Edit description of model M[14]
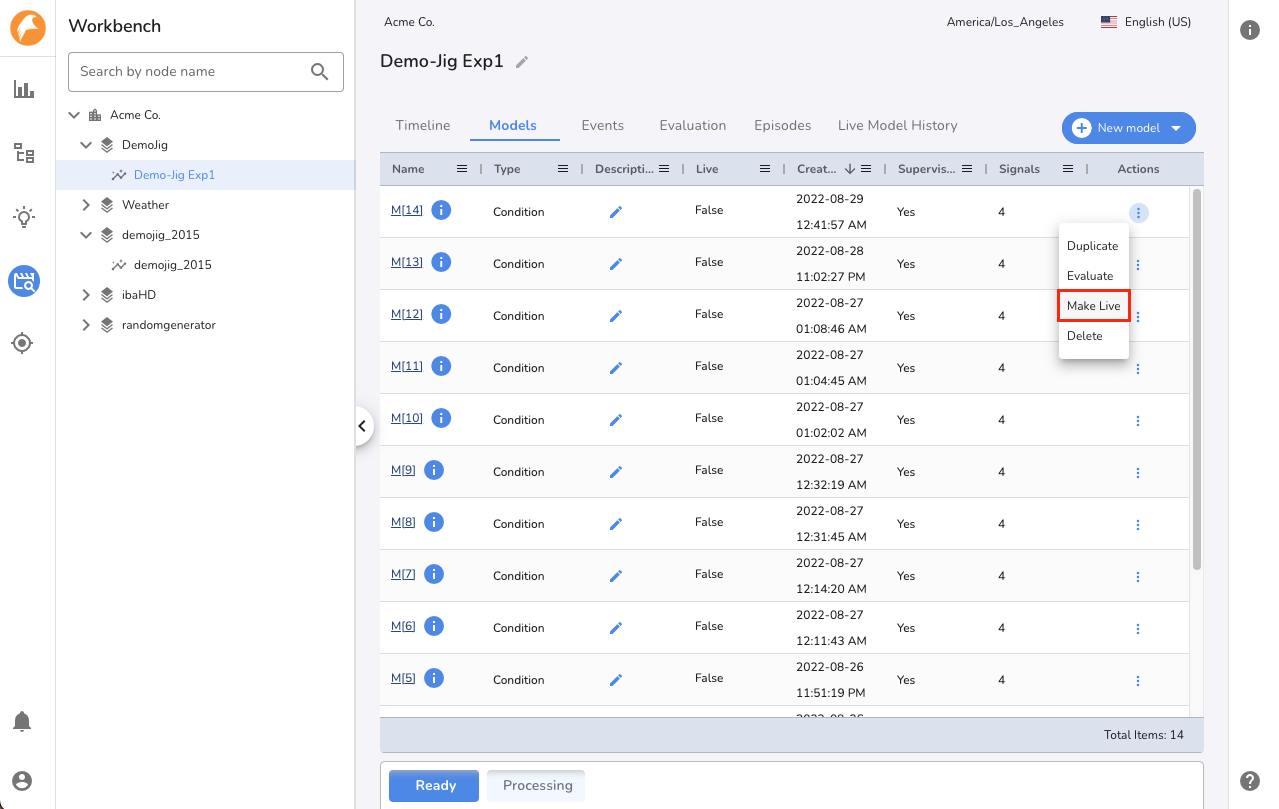The height and width of the screenshot is (809, 1279). [616, 212]
